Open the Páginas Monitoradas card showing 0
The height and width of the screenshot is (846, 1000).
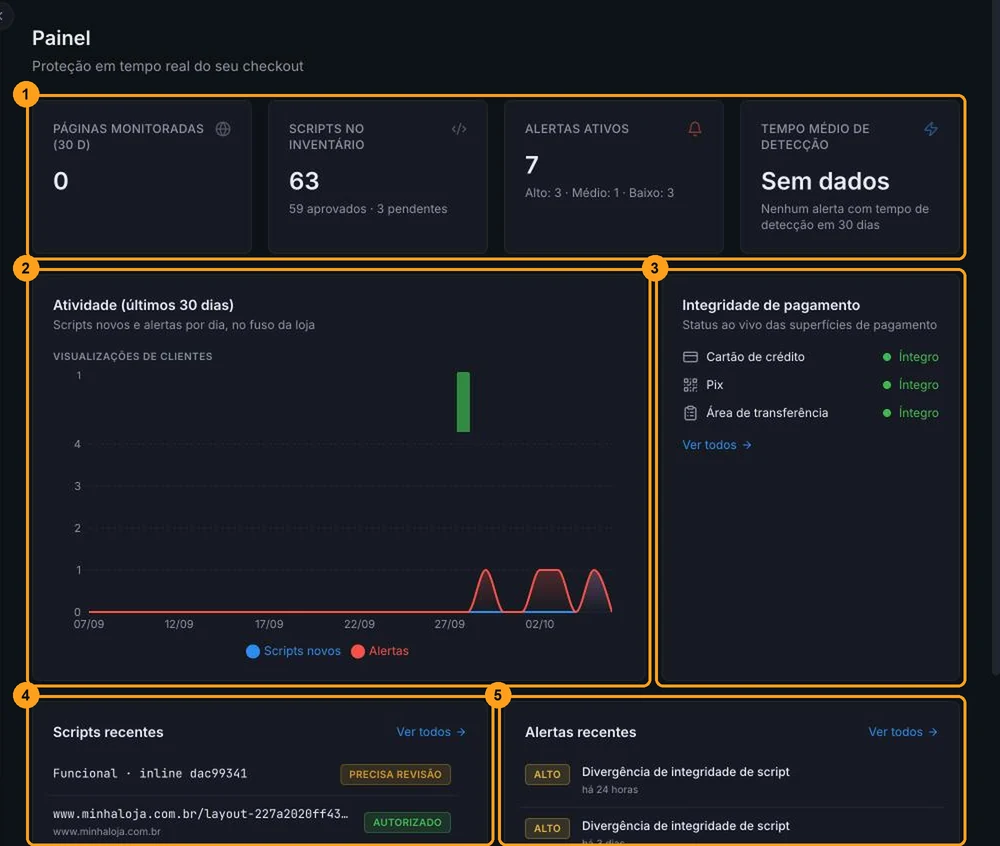click(140, 177)
